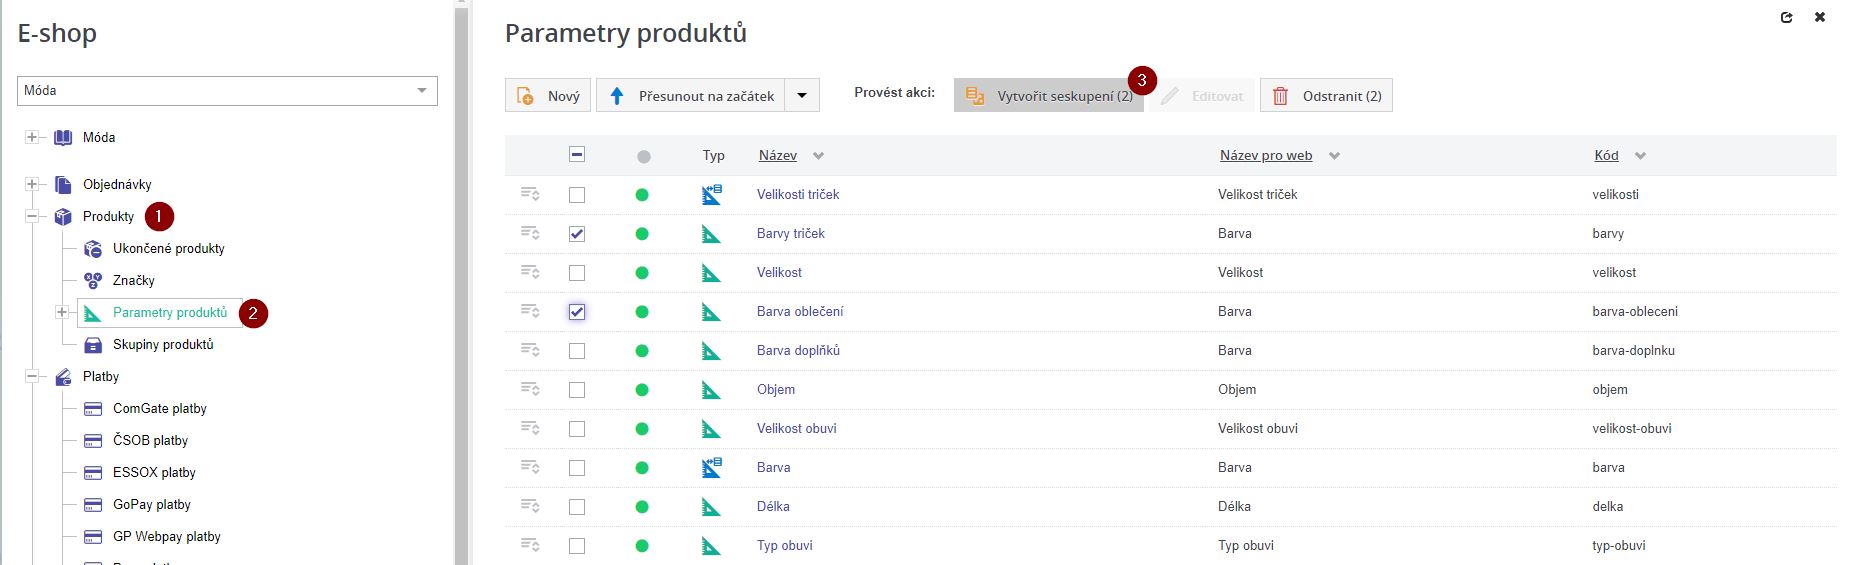This screenshot has width=1865, height=565.
Task: Click the green status dot for Objem
Action: (x=642, y=390)
